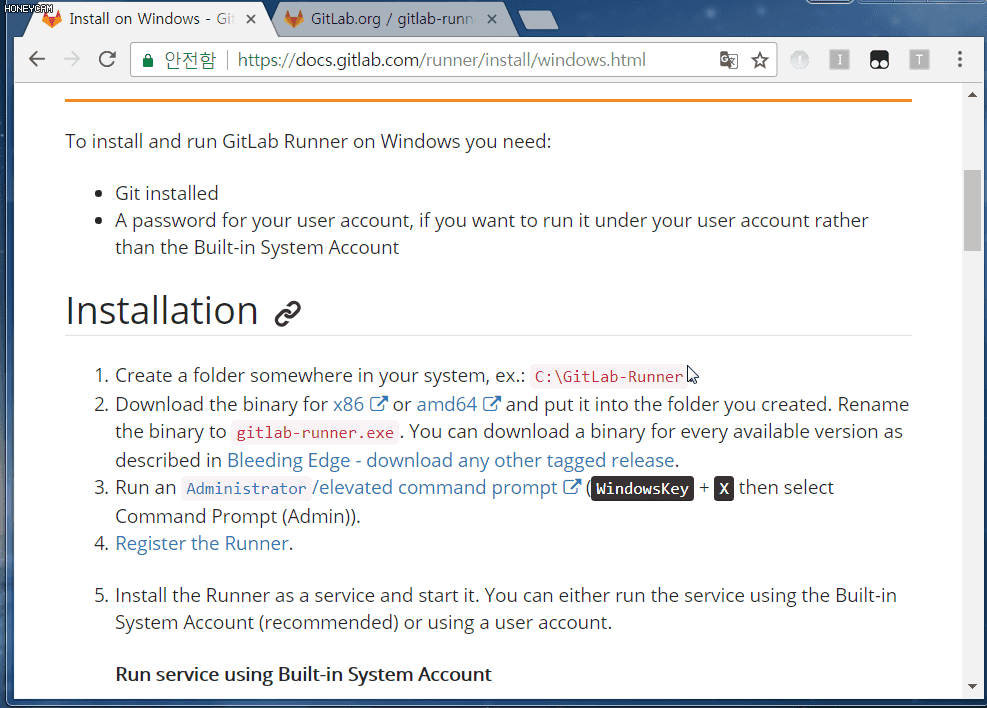
Task: Close the Install on Windows tab
Action: (251, 20)
